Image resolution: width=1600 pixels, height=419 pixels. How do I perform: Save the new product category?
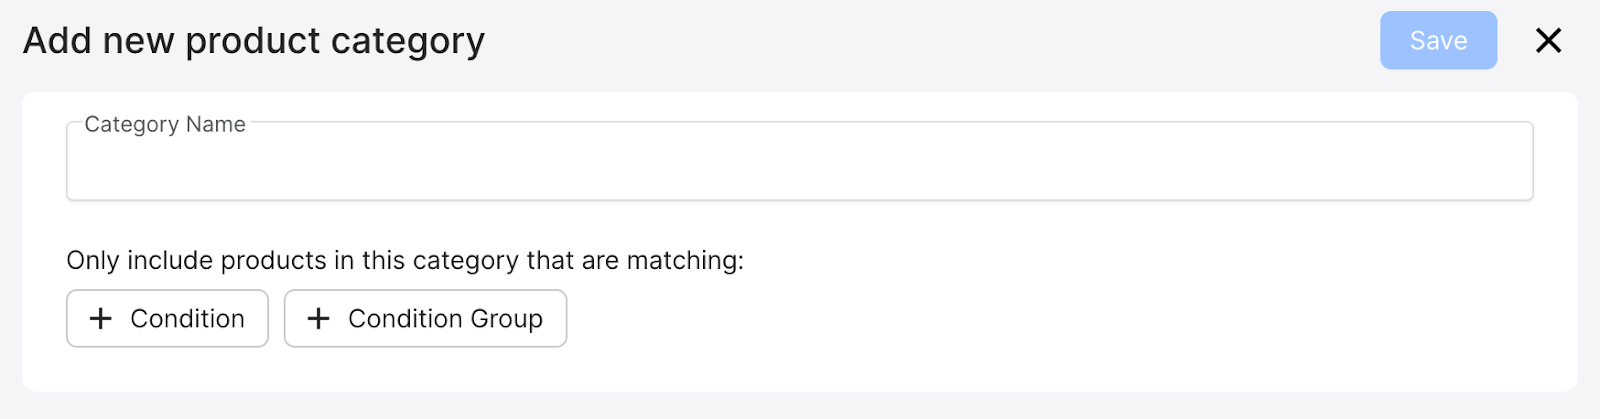click(x=1438, y=41)
